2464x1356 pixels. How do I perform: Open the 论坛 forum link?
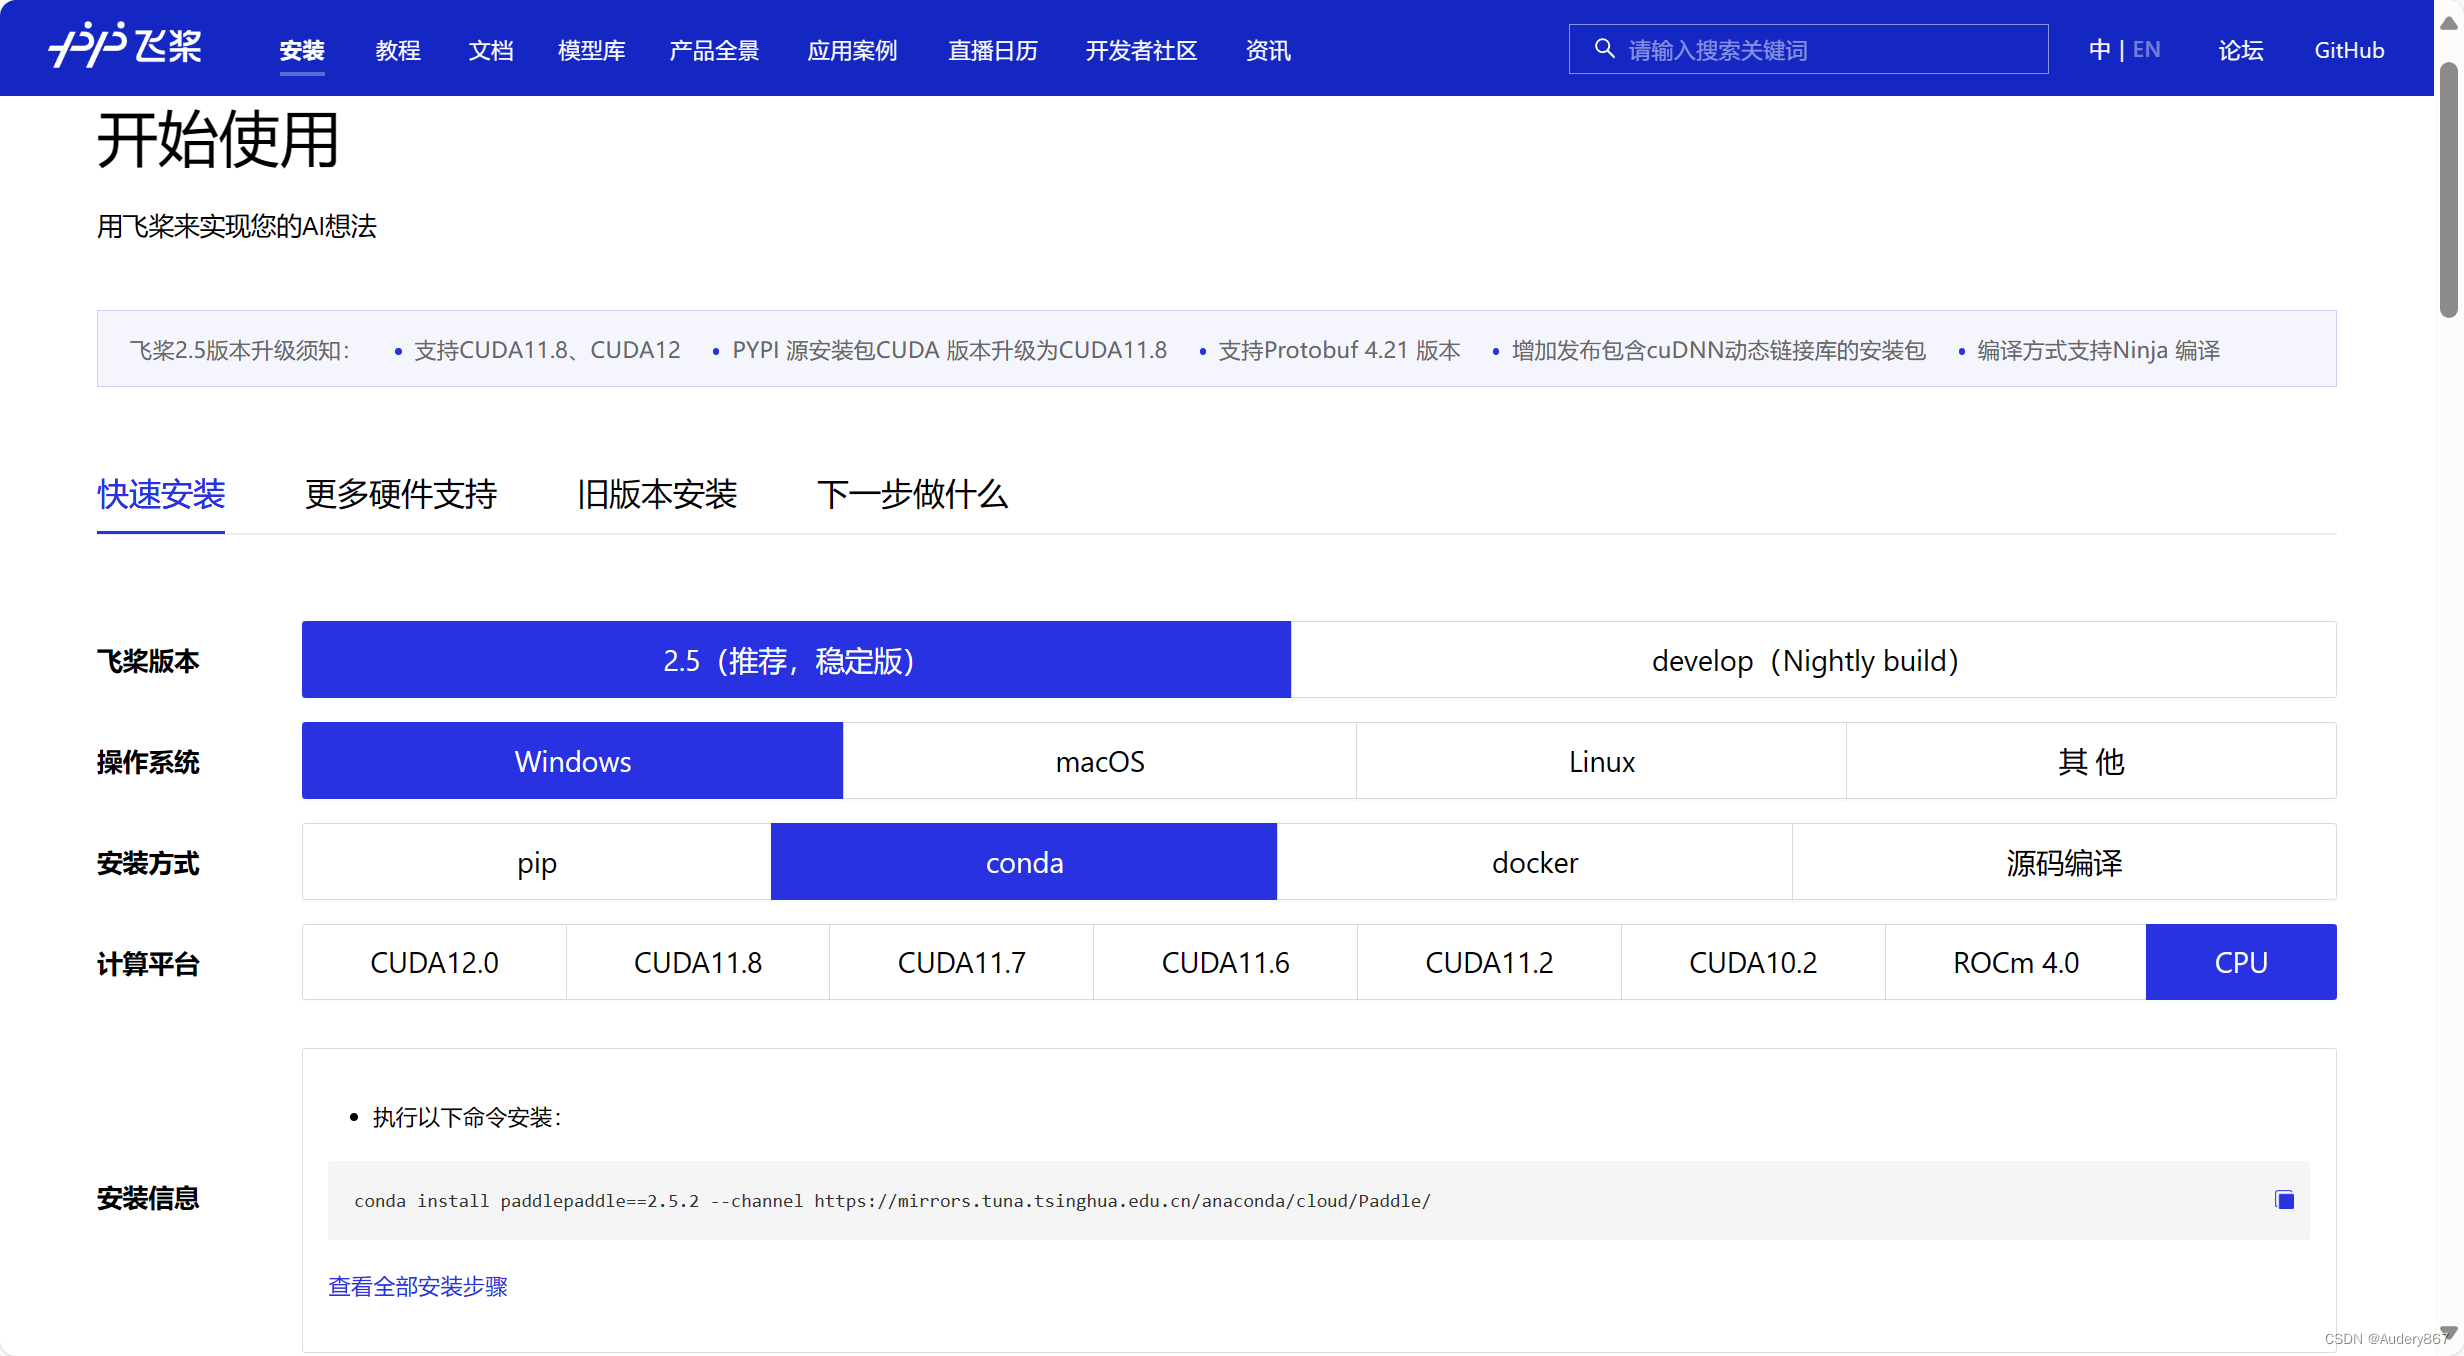point(2241,50)
